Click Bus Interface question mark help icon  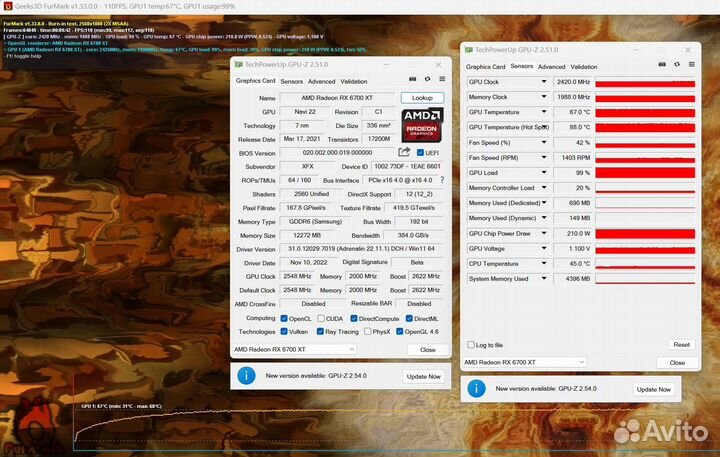(442, 180)
